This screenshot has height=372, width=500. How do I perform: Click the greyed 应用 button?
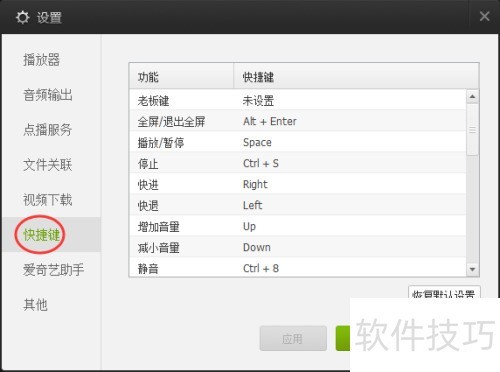293,338
